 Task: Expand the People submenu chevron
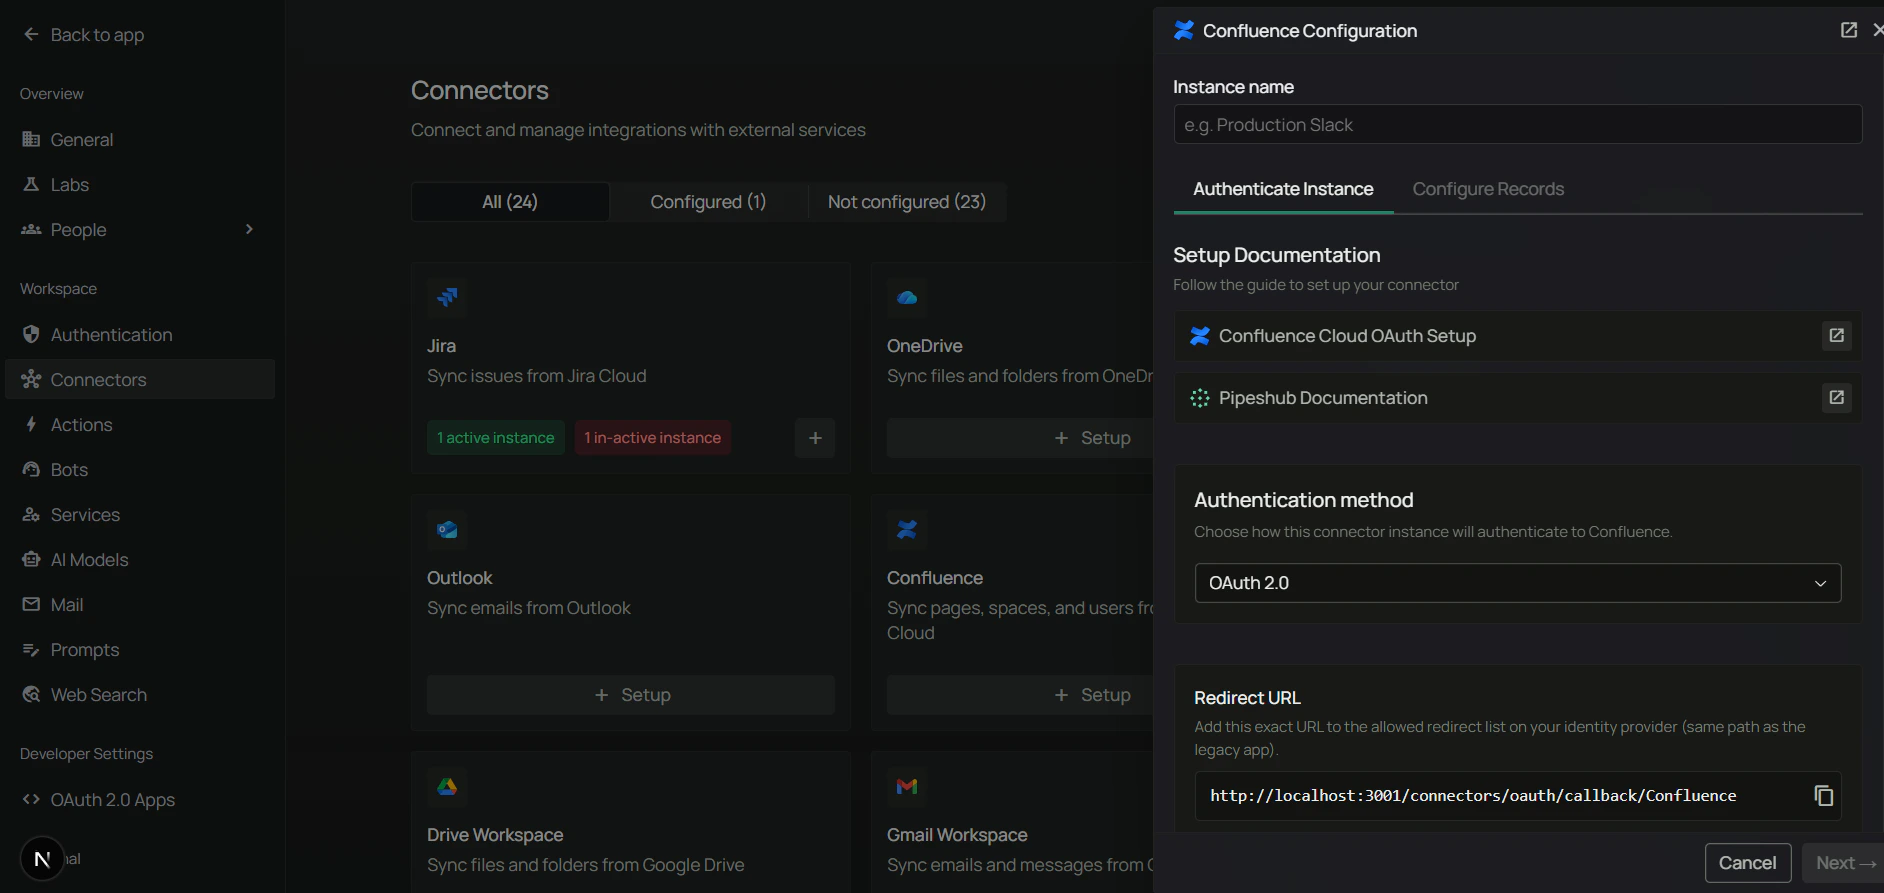249,230
